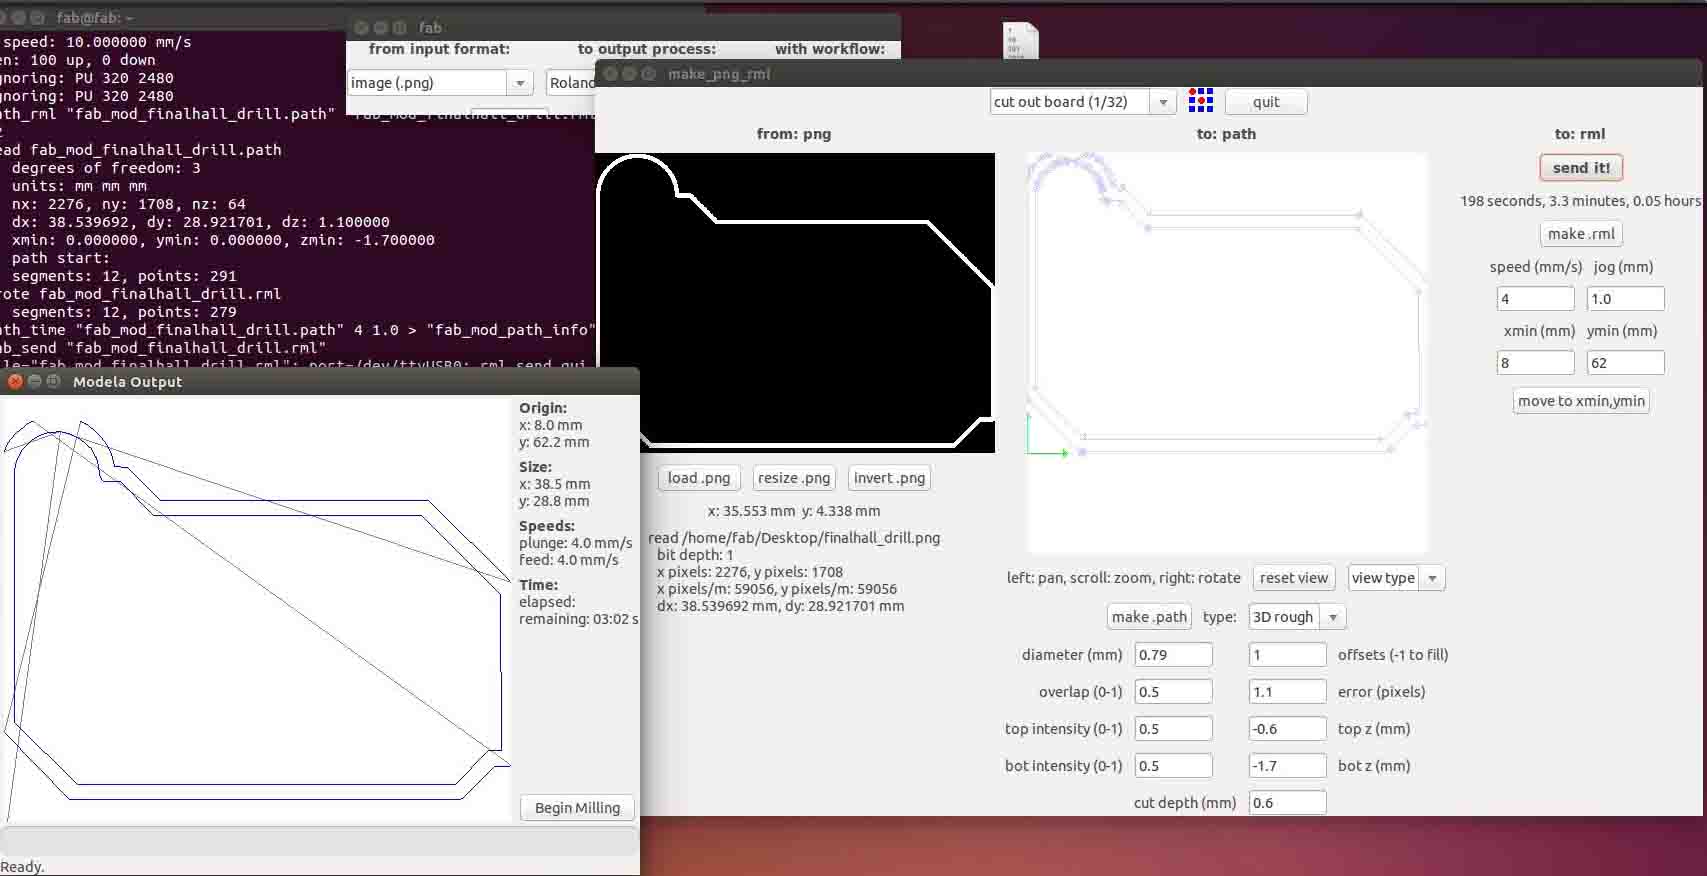Click the error (pixels) input field

1288,692
